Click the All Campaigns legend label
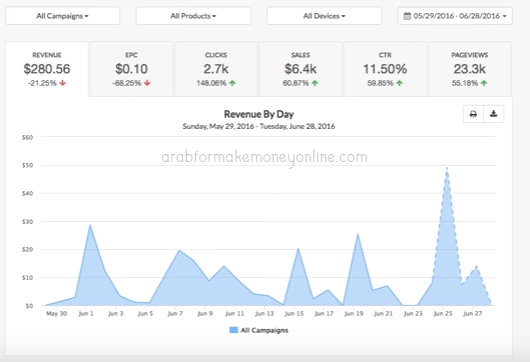Image resolution: width=530 pixels, height=362 pixels. click(x=264, y=330)
